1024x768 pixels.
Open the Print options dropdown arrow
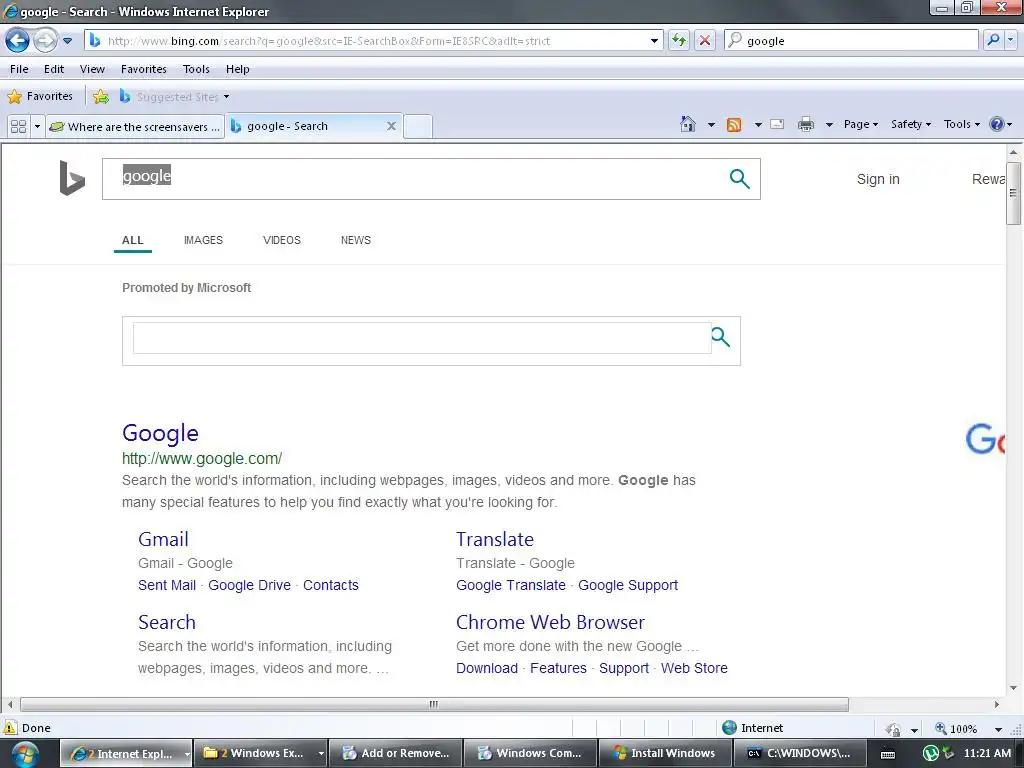(x=829, y=125)
